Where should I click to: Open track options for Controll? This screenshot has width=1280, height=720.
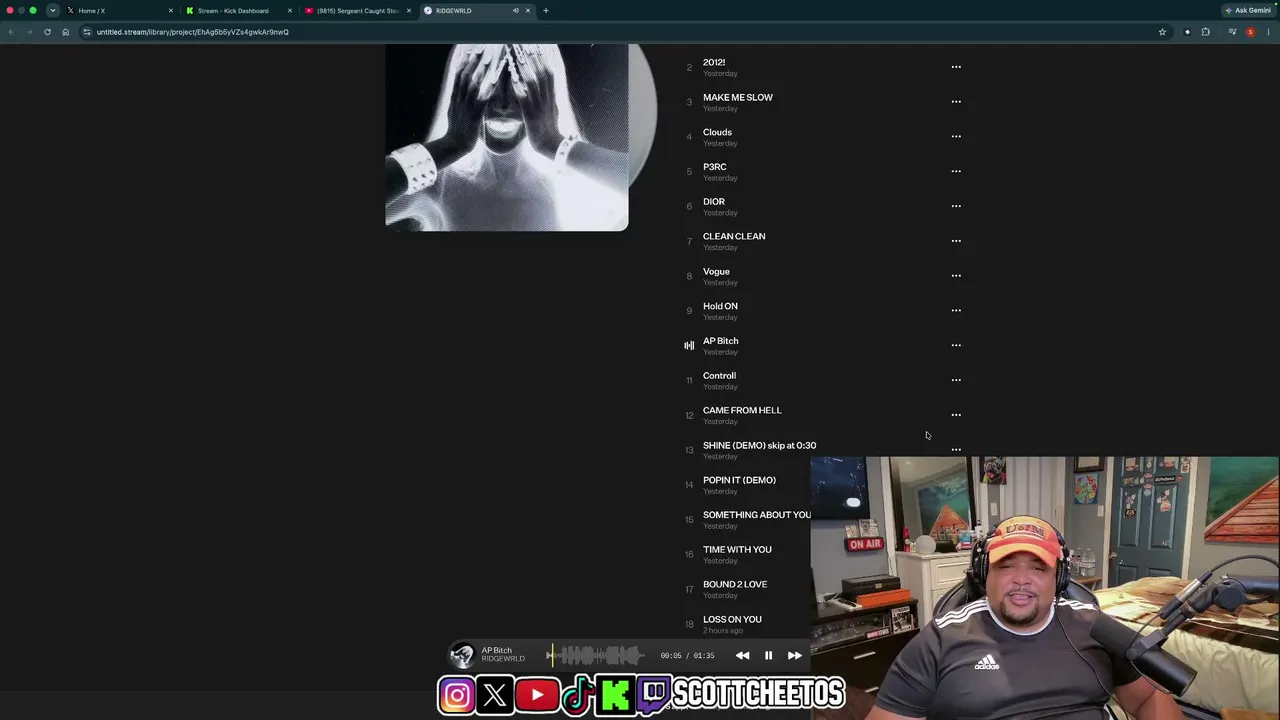pos(956,380)
